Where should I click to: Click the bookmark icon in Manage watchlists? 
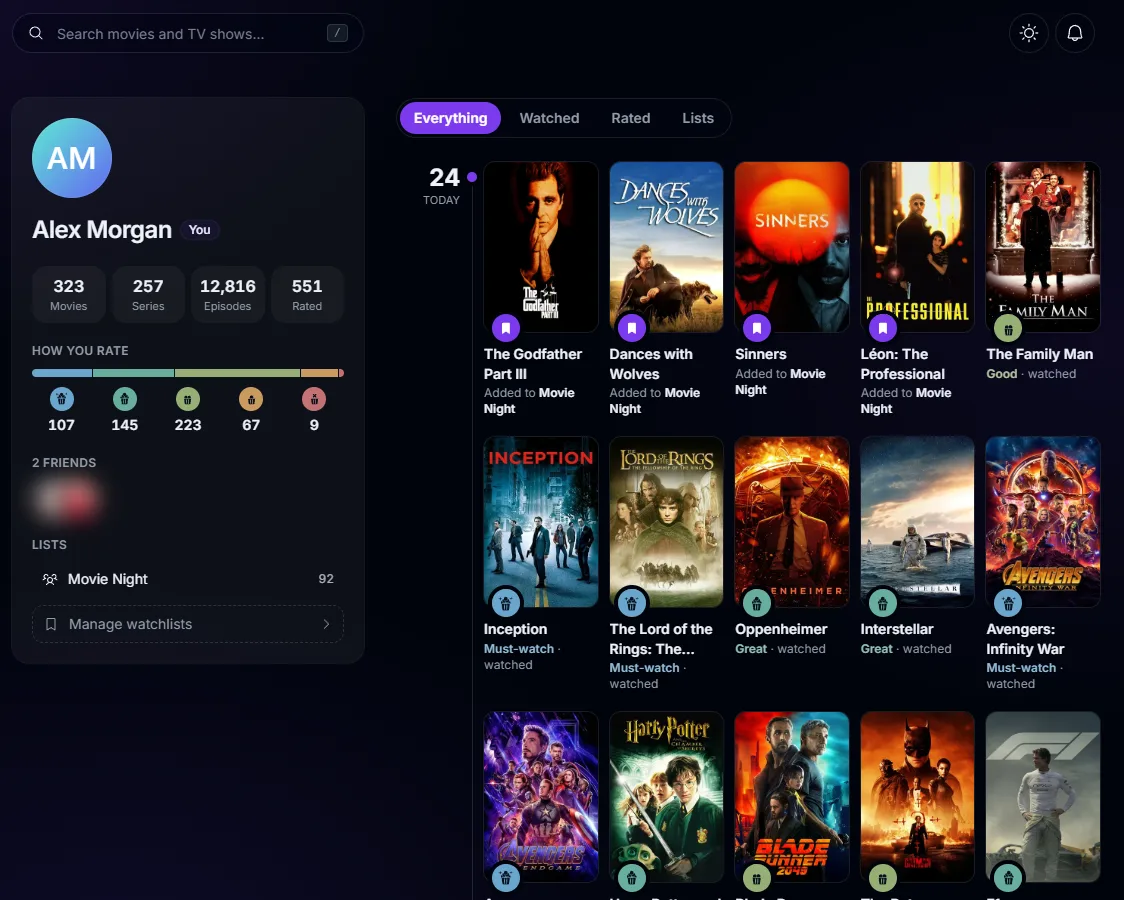[51, 624]
